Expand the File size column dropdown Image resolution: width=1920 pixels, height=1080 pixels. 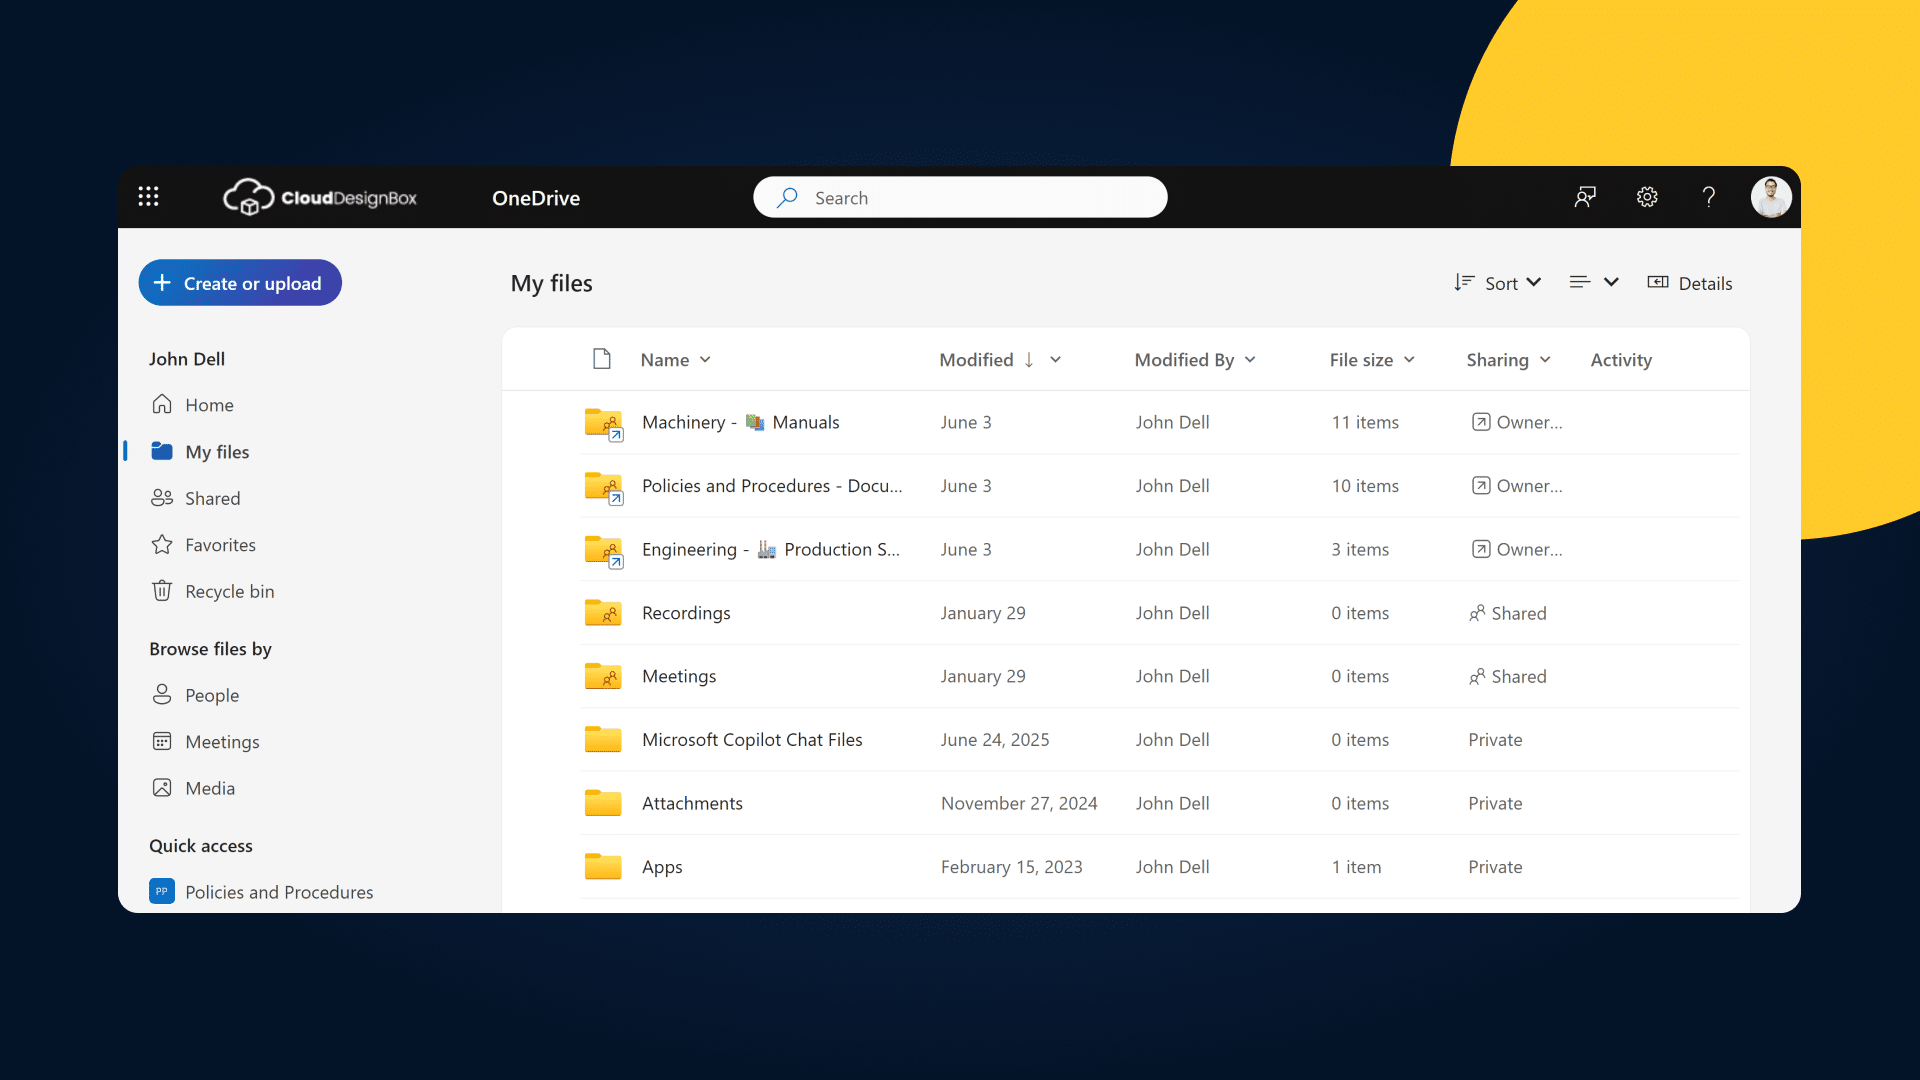[x=1409, y=360]
